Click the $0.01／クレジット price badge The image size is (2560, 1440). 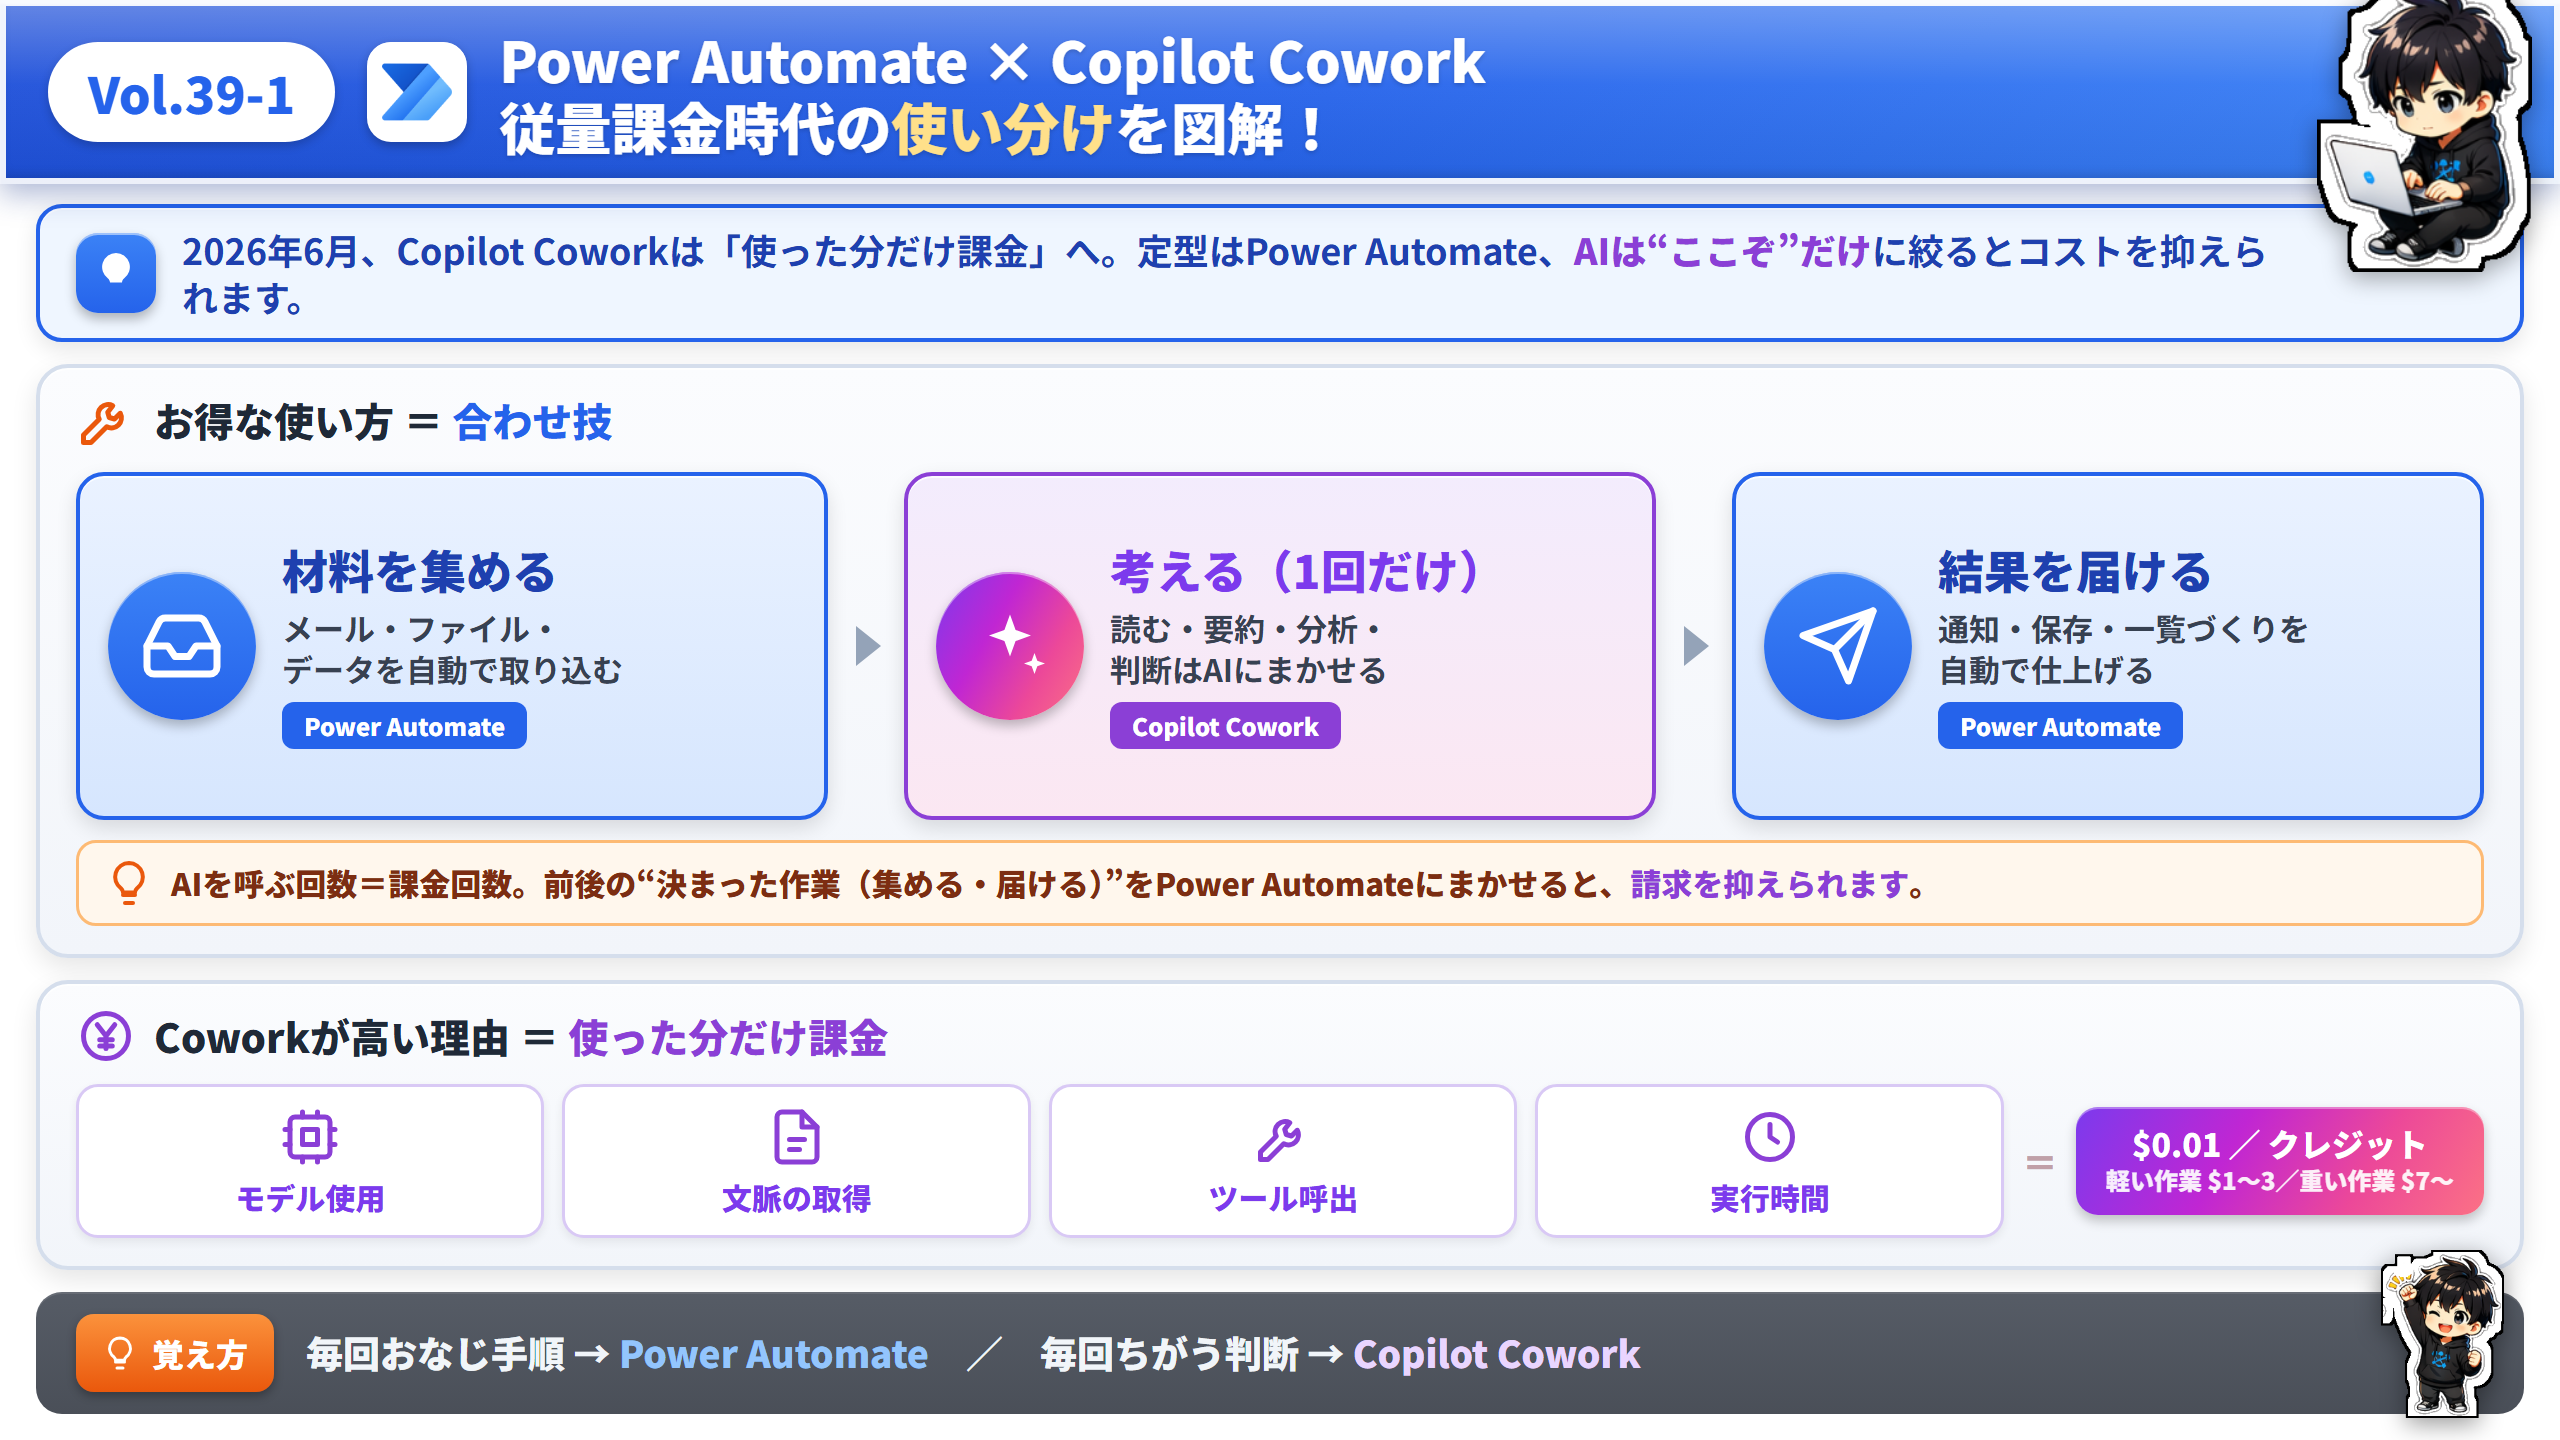click(2279, 1161)
